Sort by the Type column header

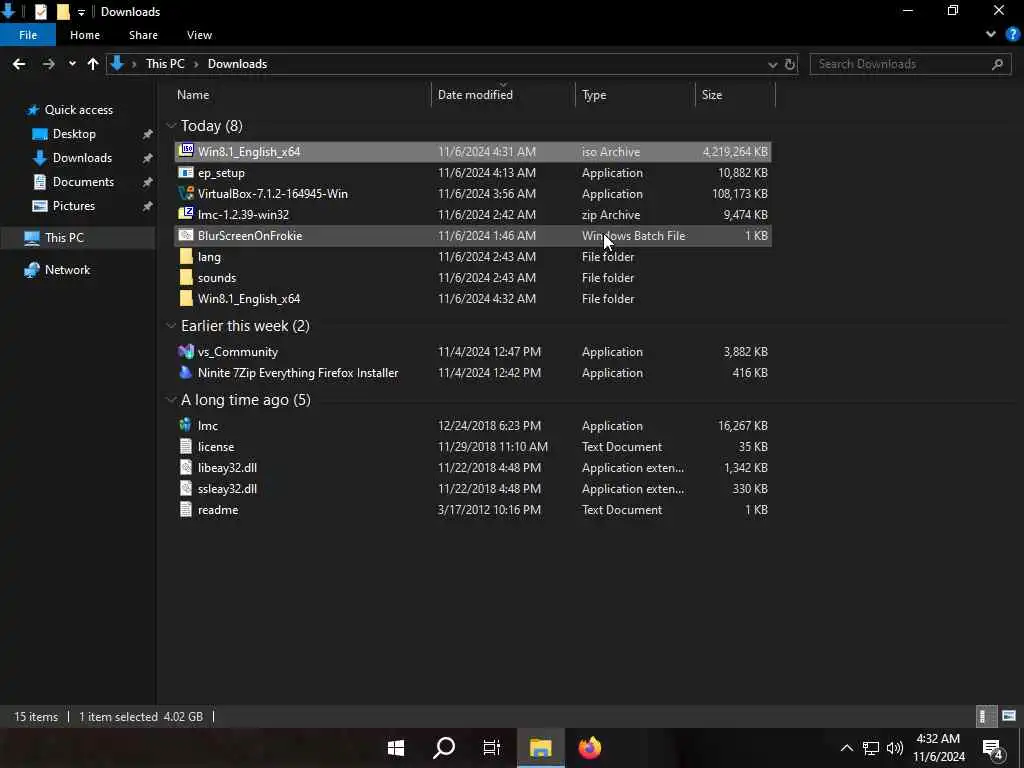[635, 95]
